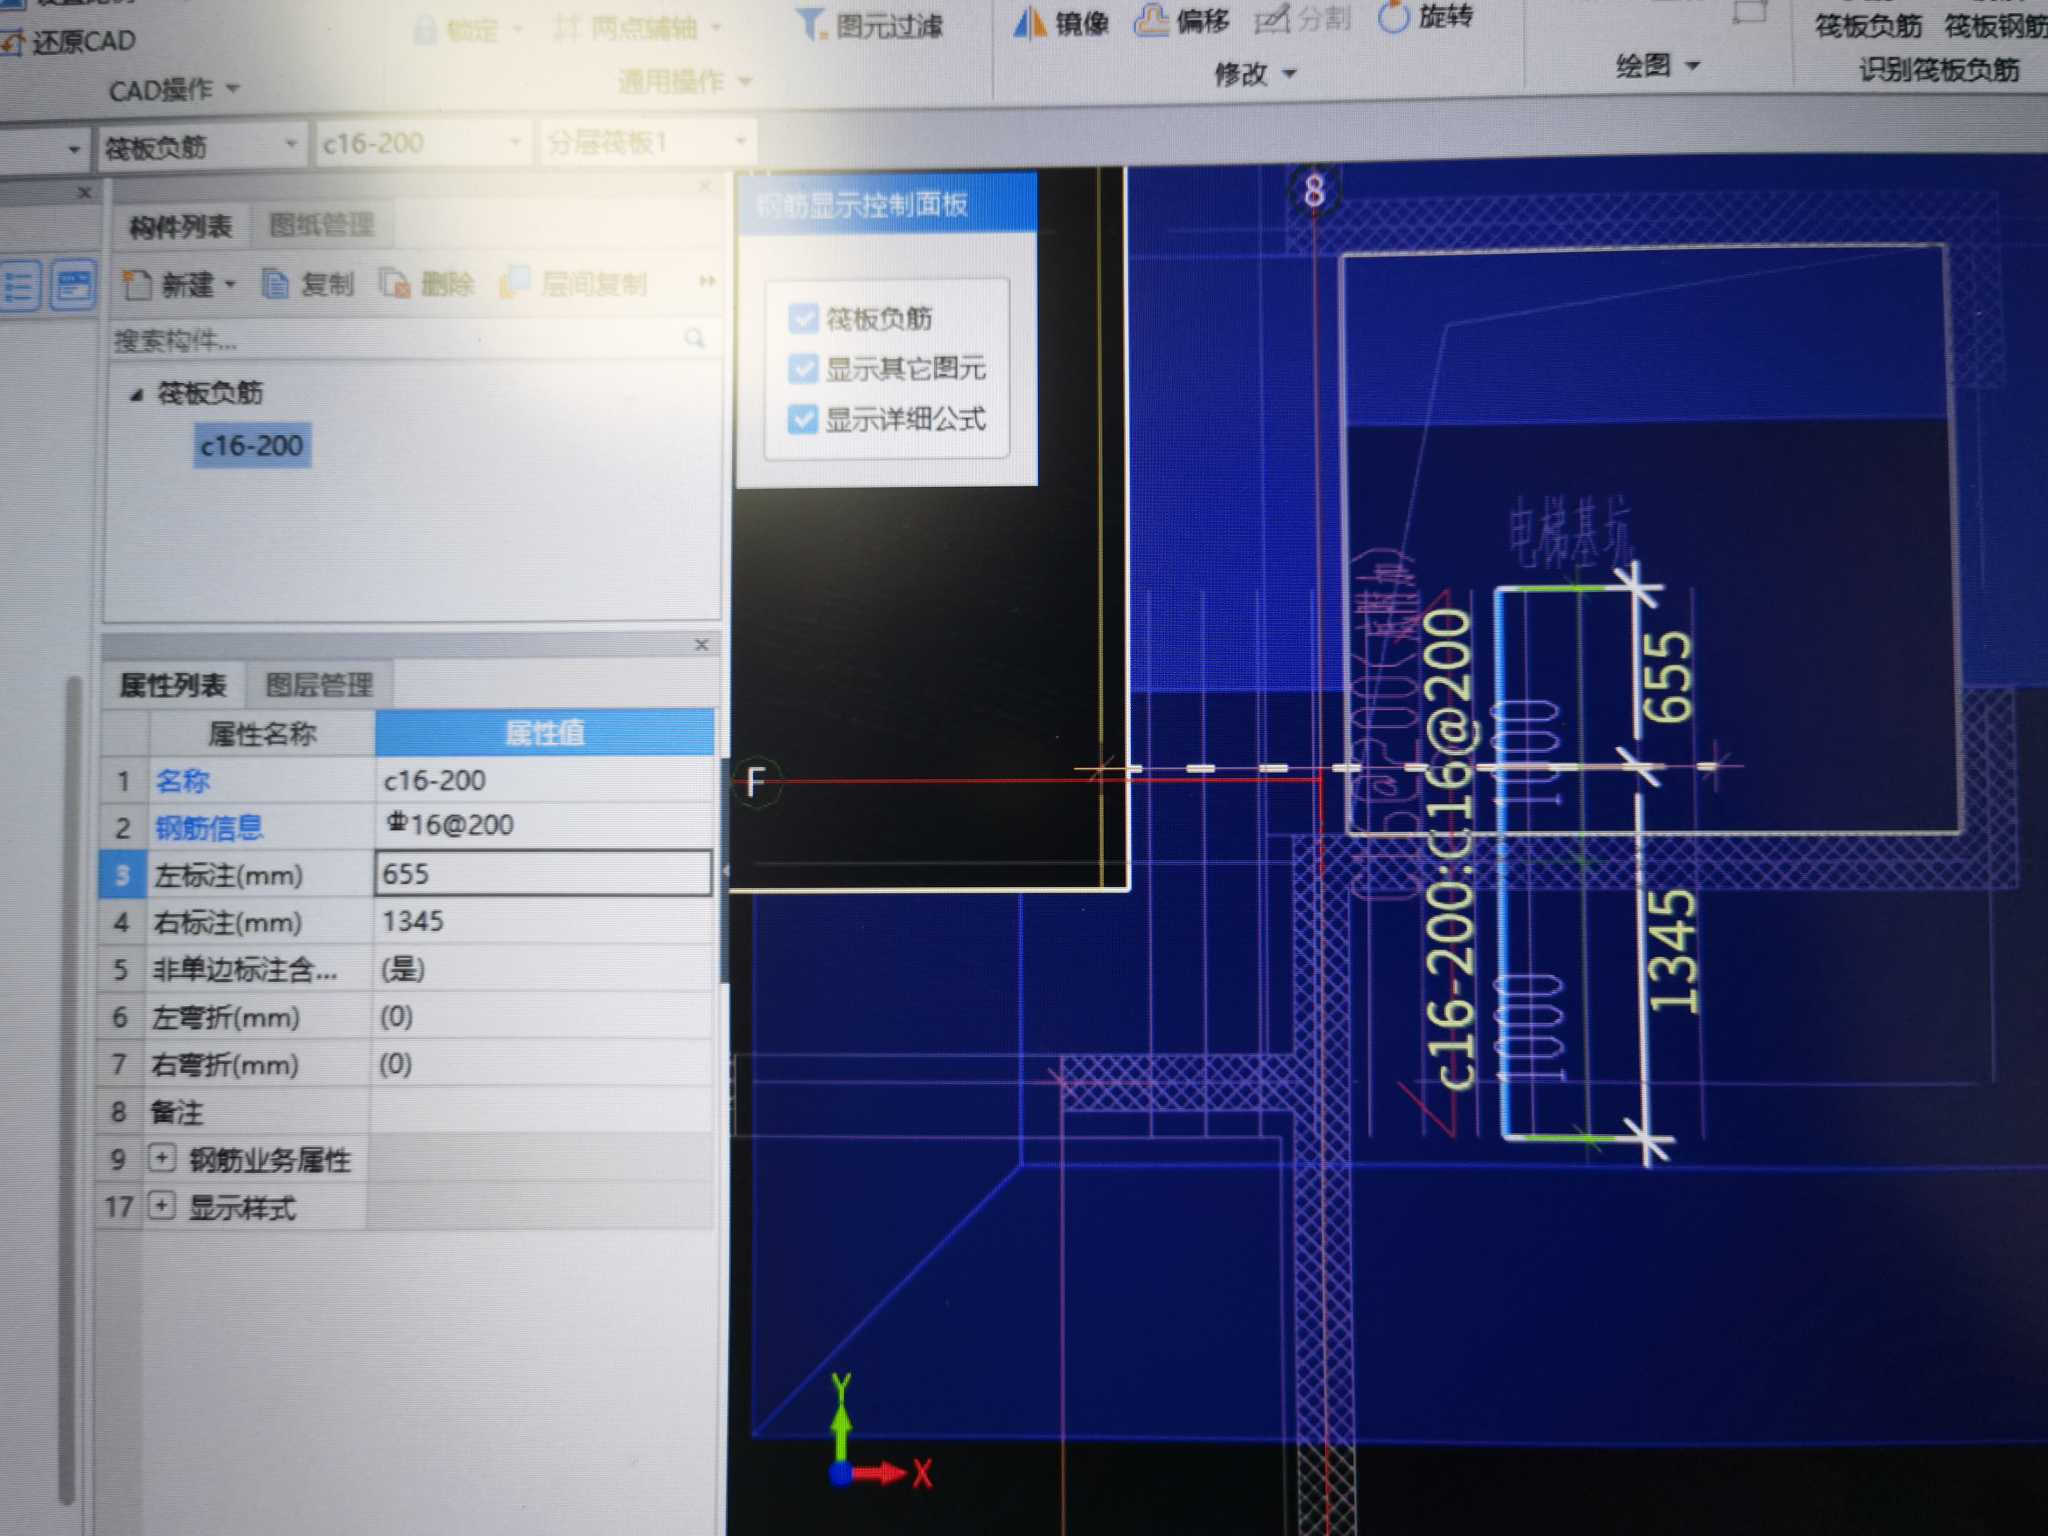Click the 右标注 1345 value cell
Viewport: 2048px width, 1536px height.
click(544, 921)
